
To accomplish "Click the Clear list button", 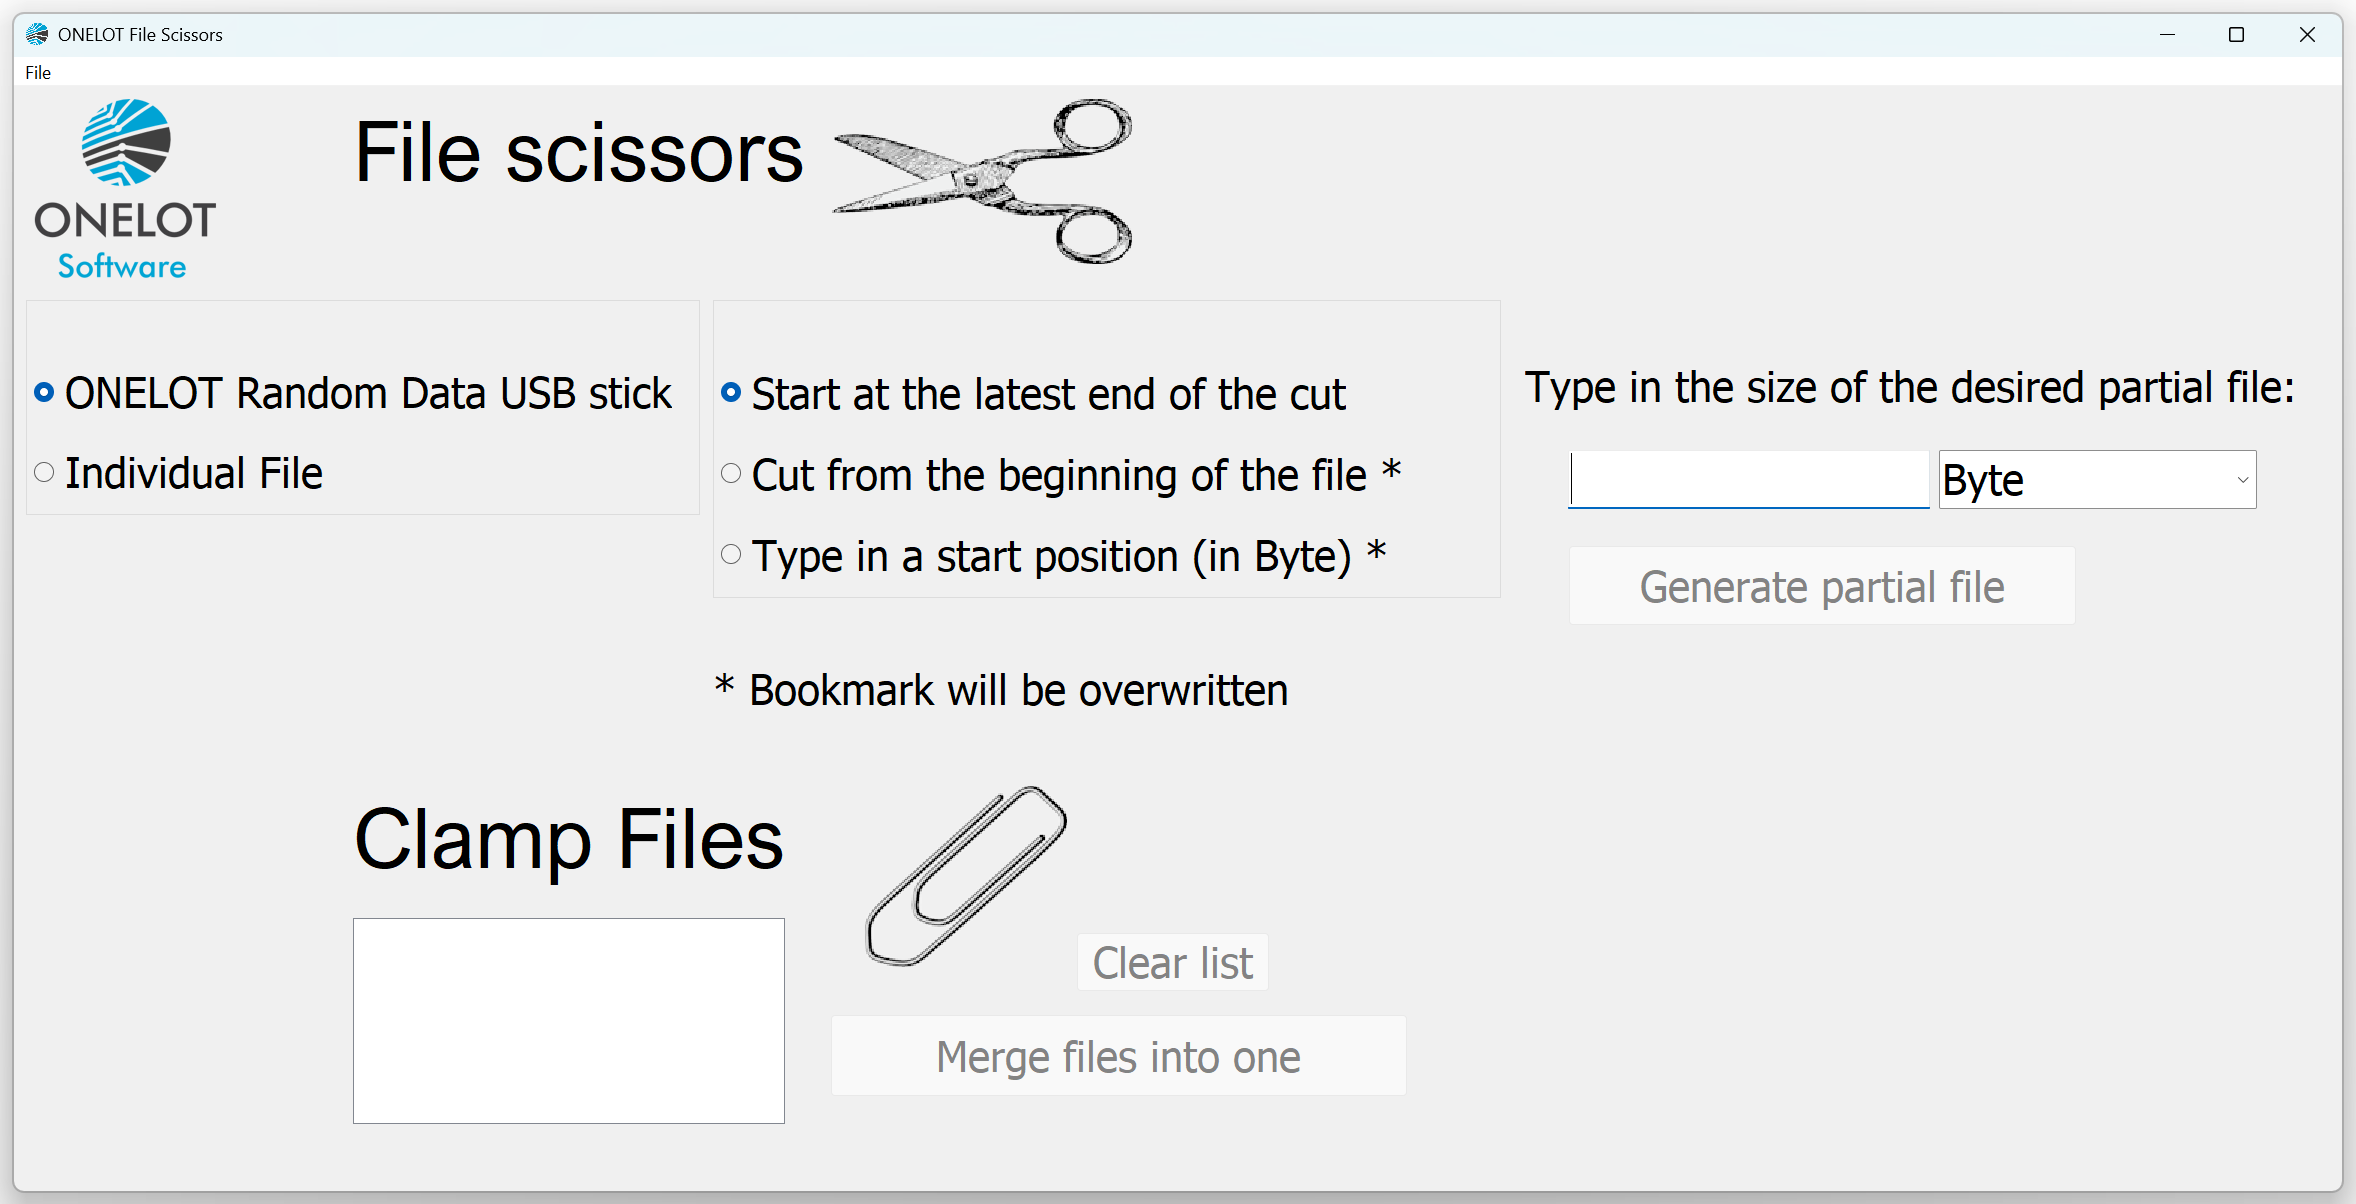I will (x=1172, y=962).
